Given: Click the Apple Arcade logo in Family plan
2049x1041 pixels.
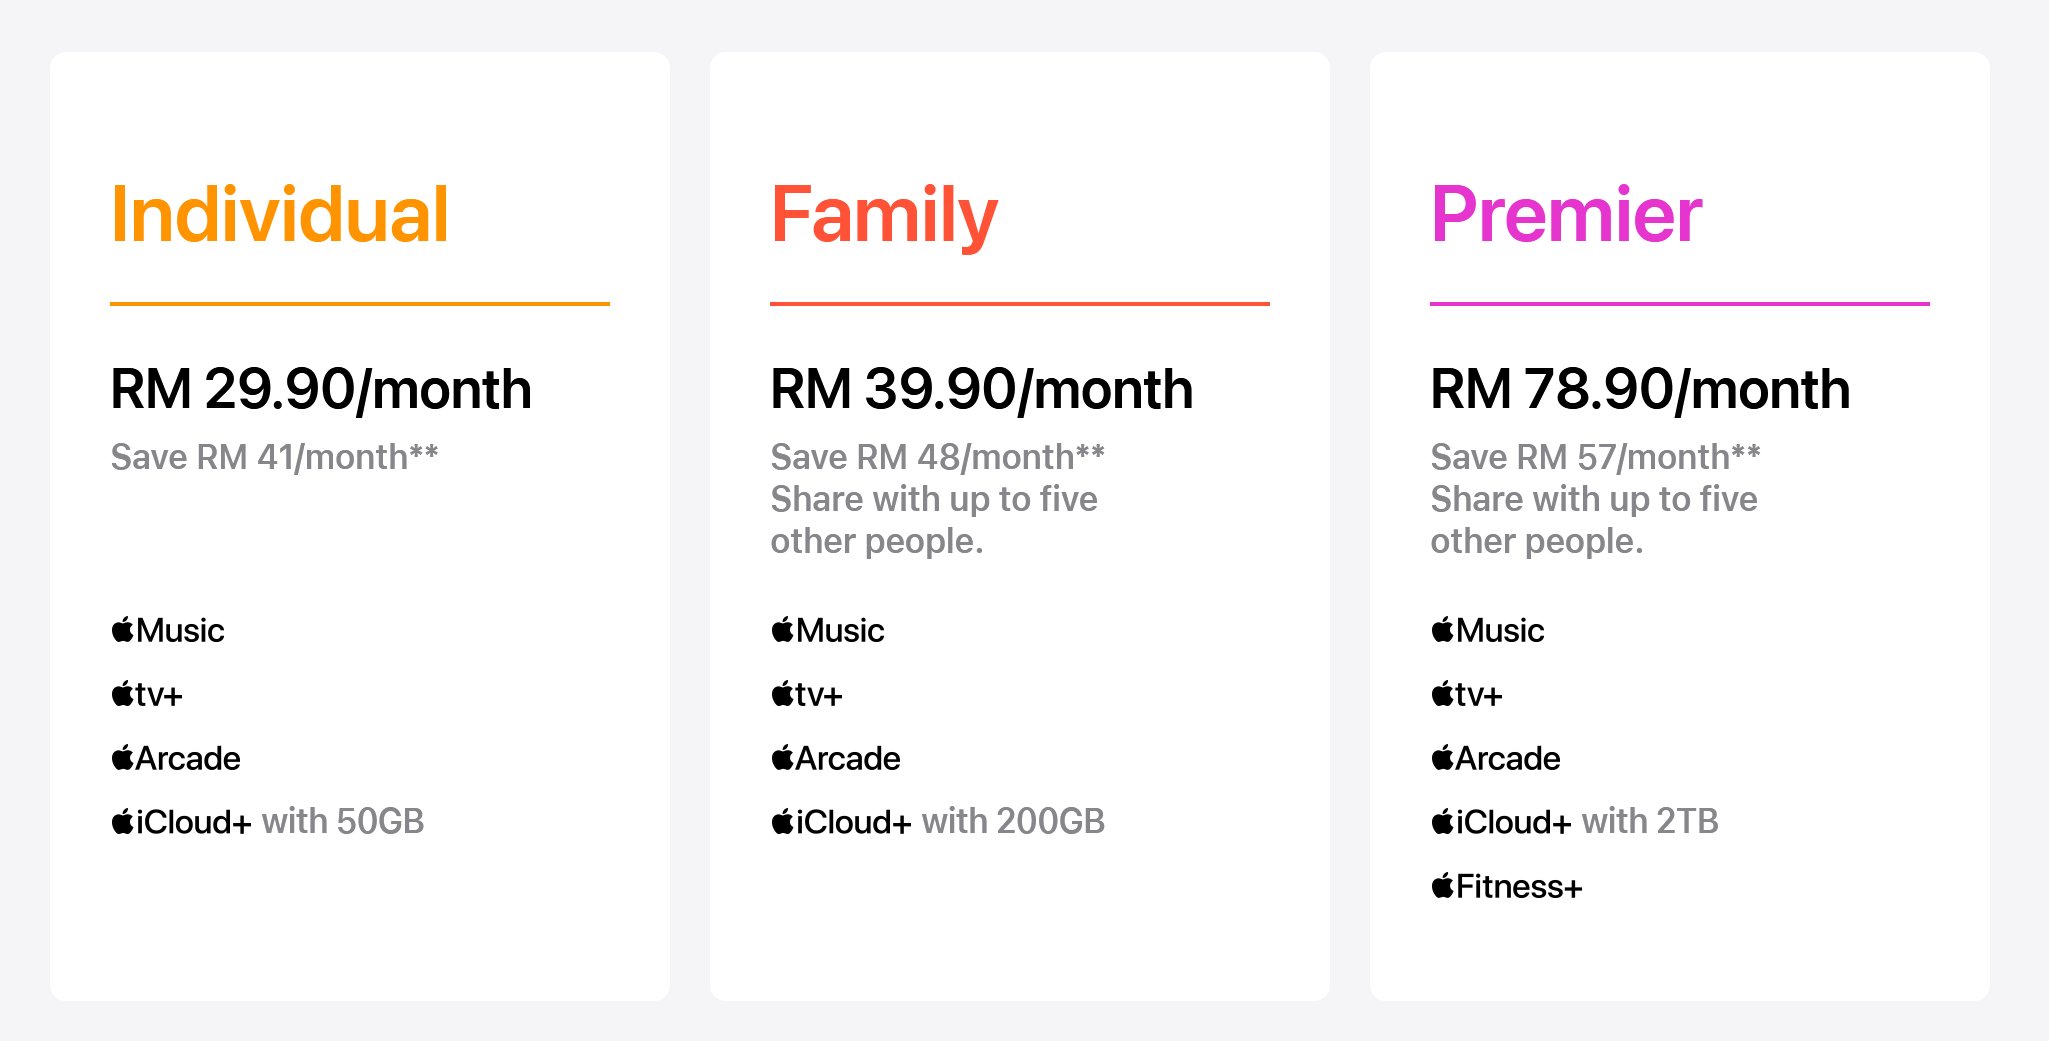Looking at the screenshot, I should point(836,758).
